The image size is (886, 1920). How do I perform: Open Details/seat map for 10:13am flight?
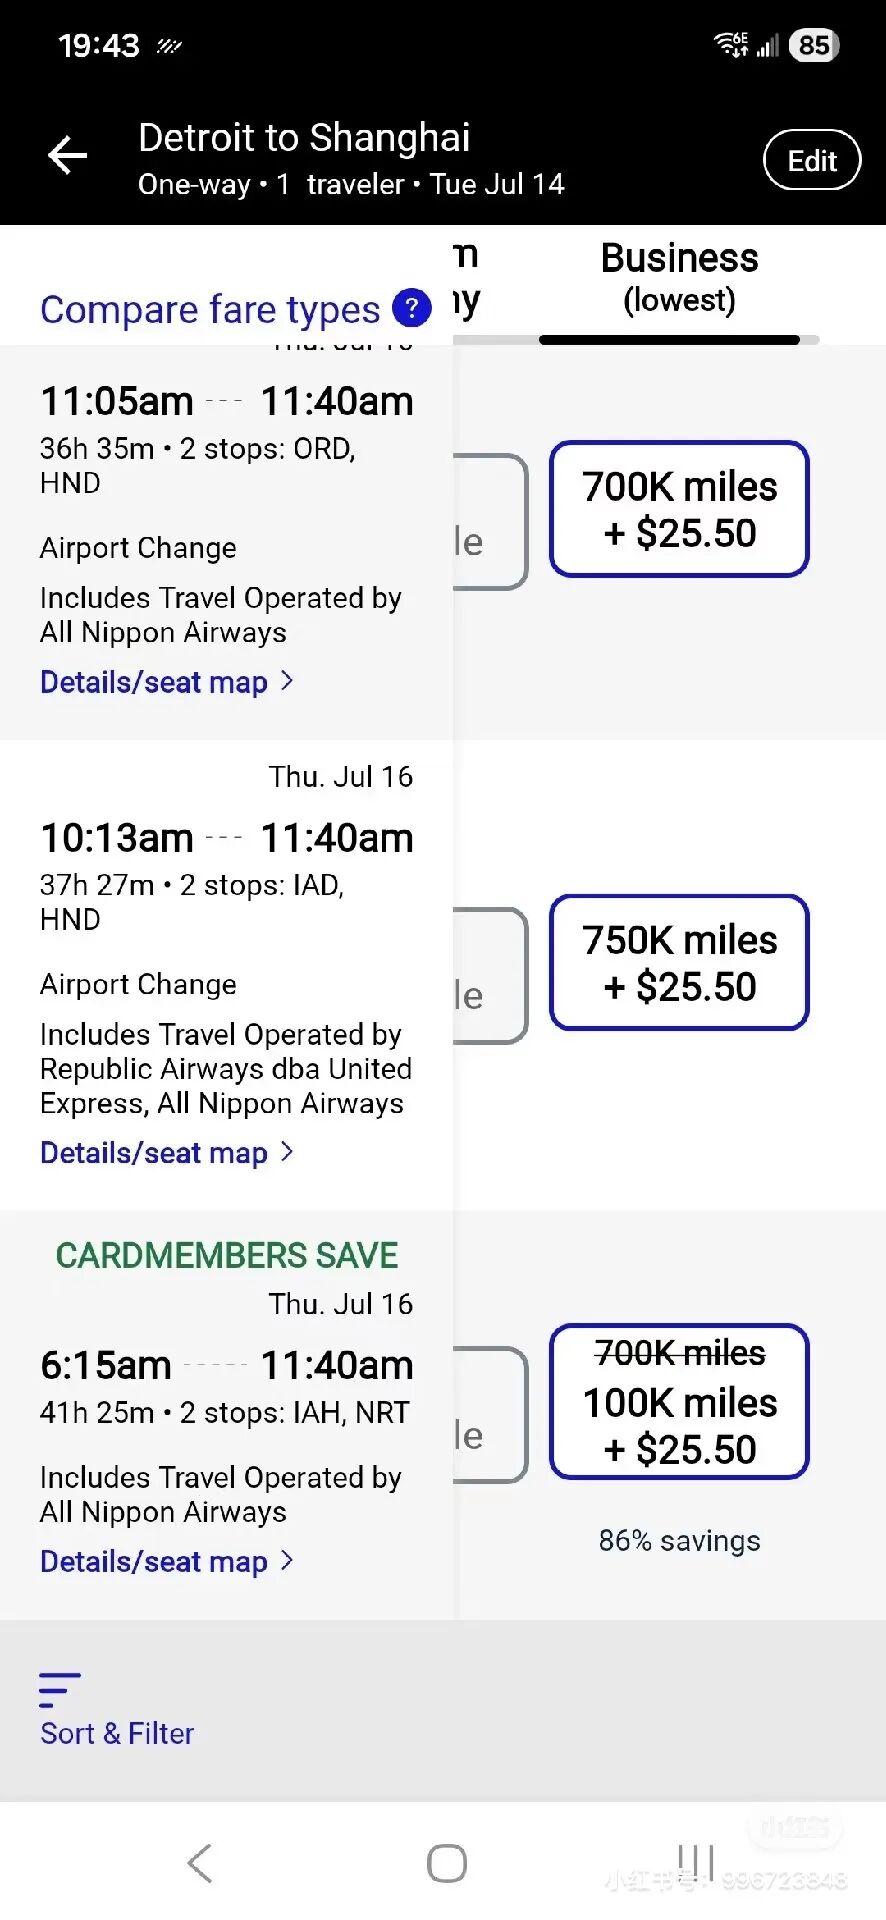(x=166, y=1153)
